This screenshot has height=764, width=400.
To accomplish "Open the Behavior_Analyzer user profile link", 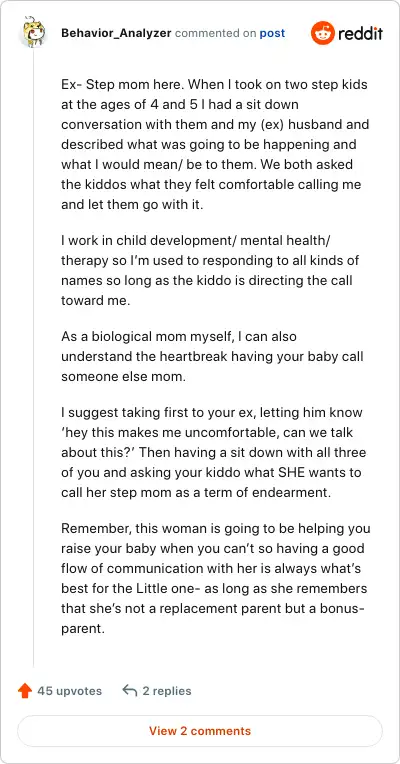I will pos(116,33).
